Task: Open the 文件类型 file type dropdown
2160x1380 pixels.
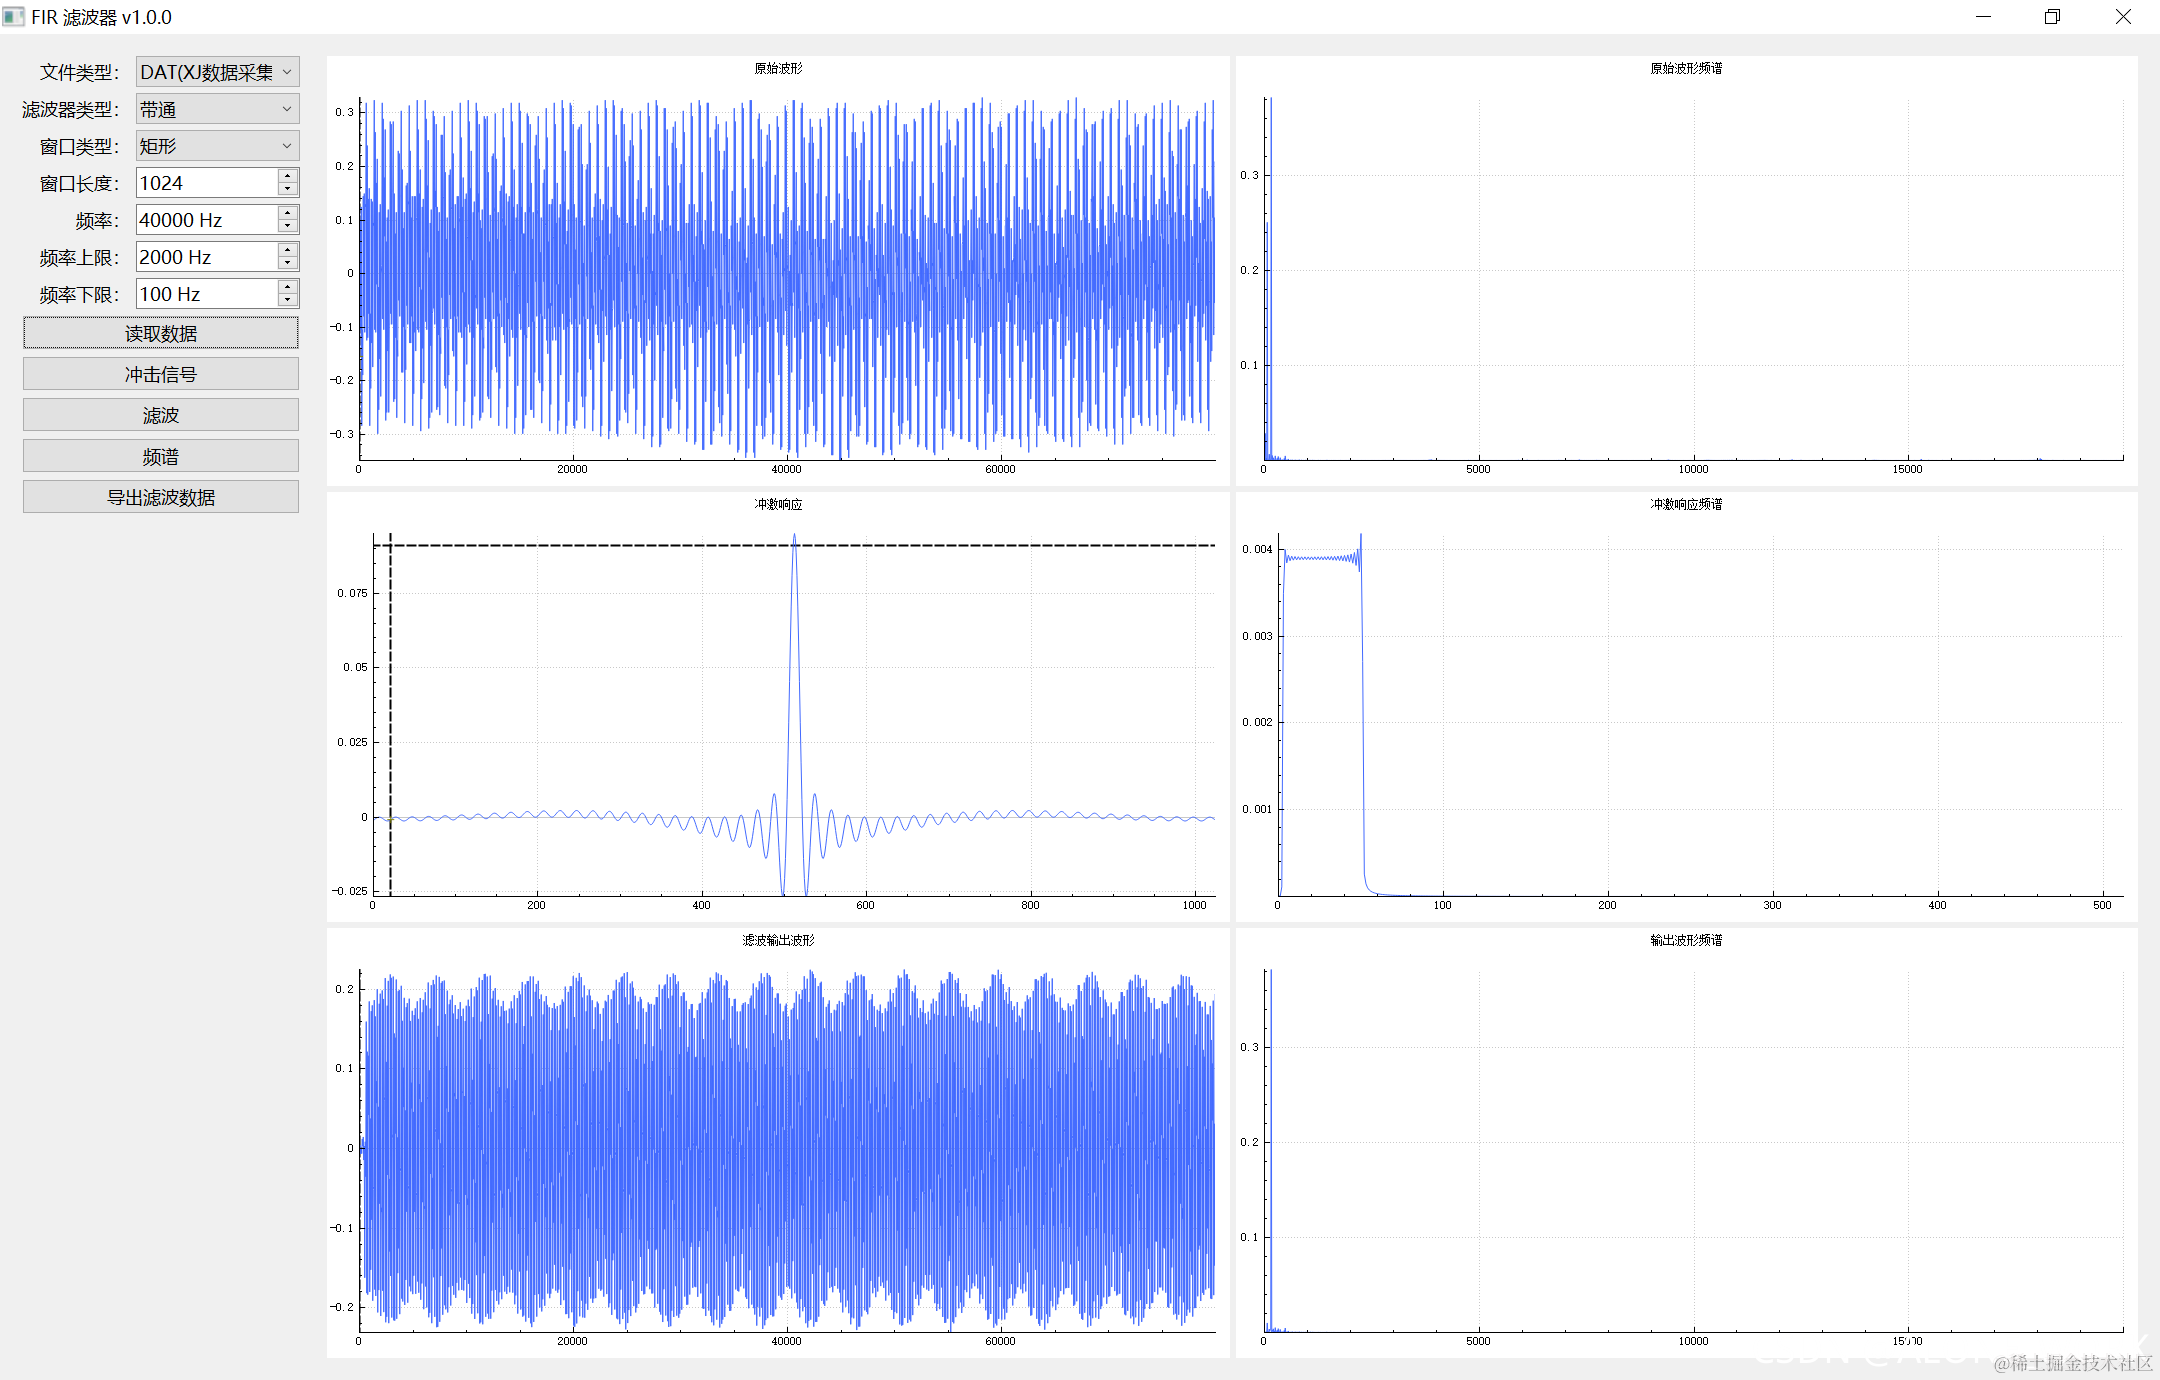Action: click(x=217, y=72)
